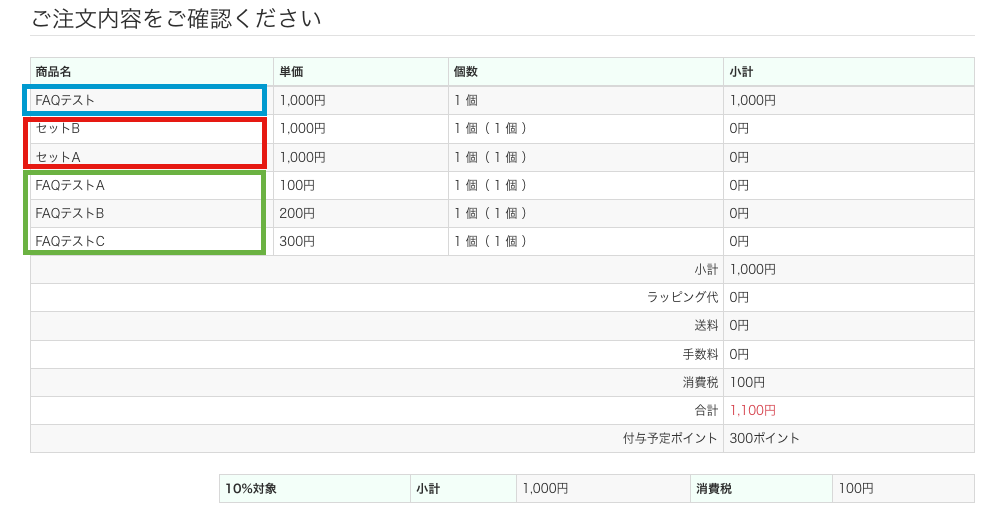Click the 0円 subtotal in FAQテストC row

tap(739, 241)
